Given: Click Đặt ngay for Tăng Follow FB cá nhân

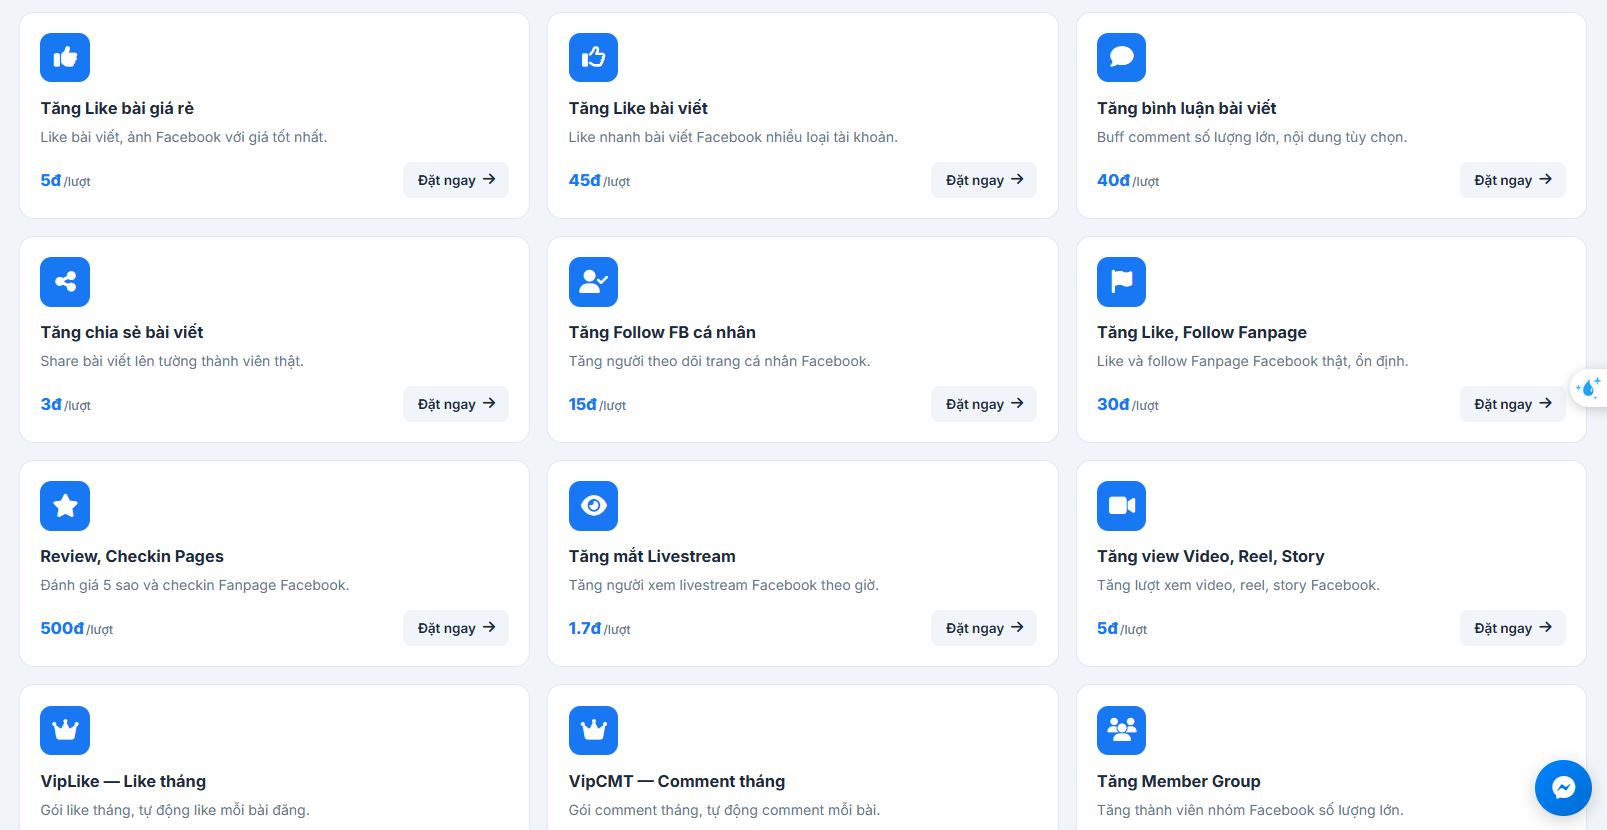Looking at the screenshot, I should coord(984,404).
